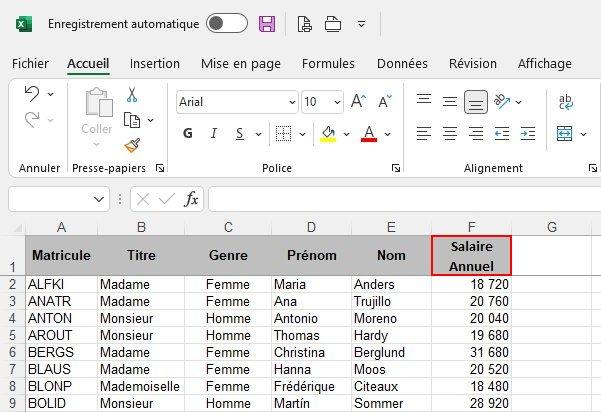Image resolution: width=601 pixels, height=412 pixels.
Task: Select the Salaire Annuel header cell
Action: pos(471,255)
